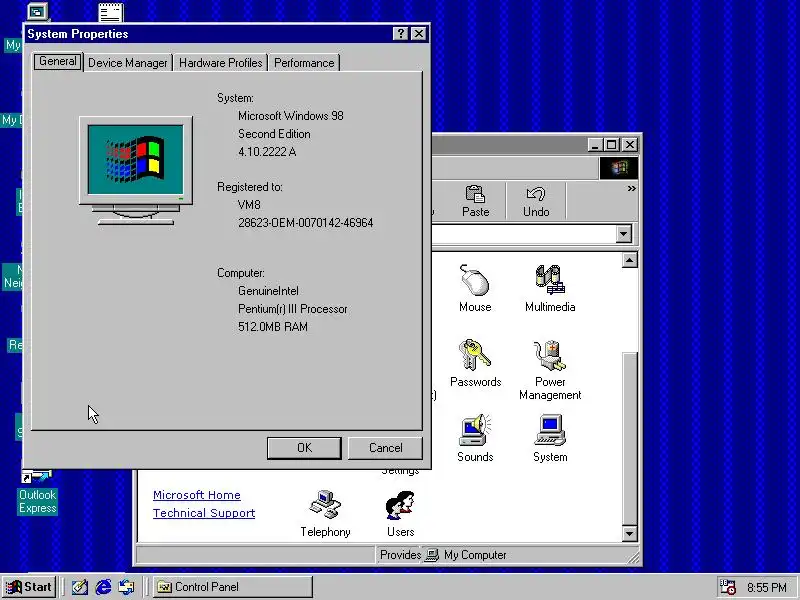Viewport: 800px width, 600px height.
Task: Select the Outlook Express desktop shortcut
Action: tap(37, 492)
